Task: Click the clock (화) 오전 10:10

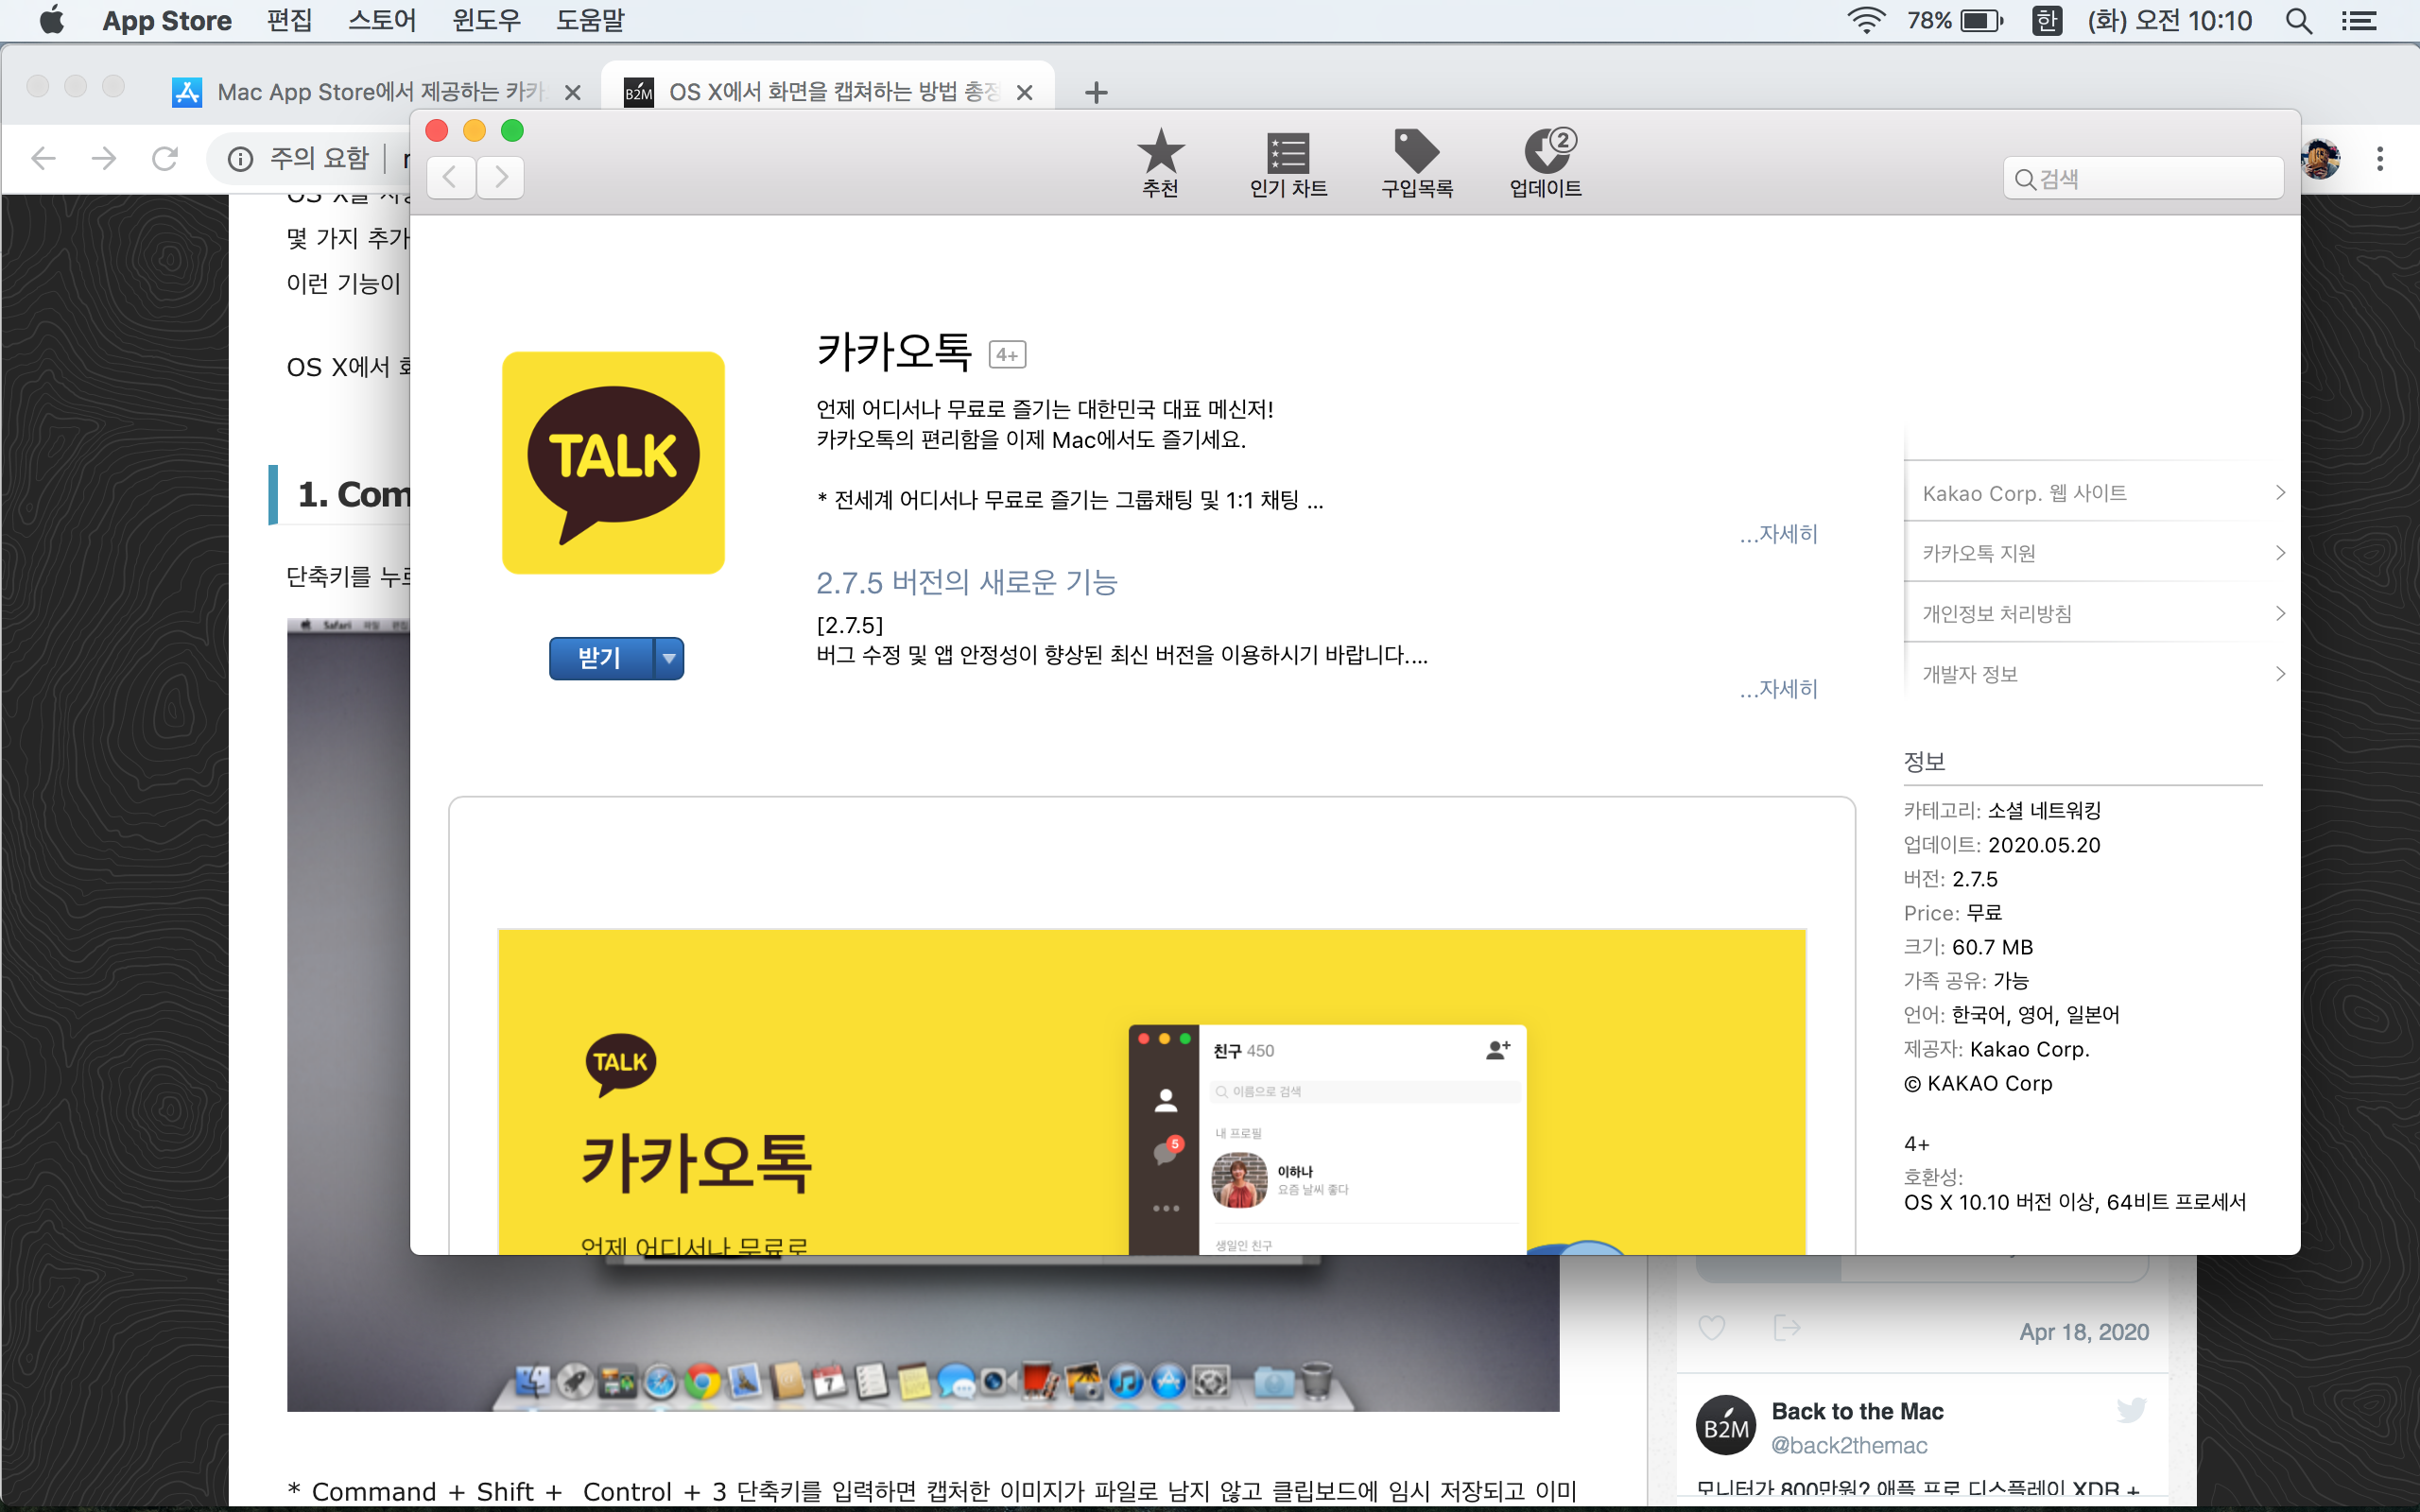Action: click(x=2169, y=20)
